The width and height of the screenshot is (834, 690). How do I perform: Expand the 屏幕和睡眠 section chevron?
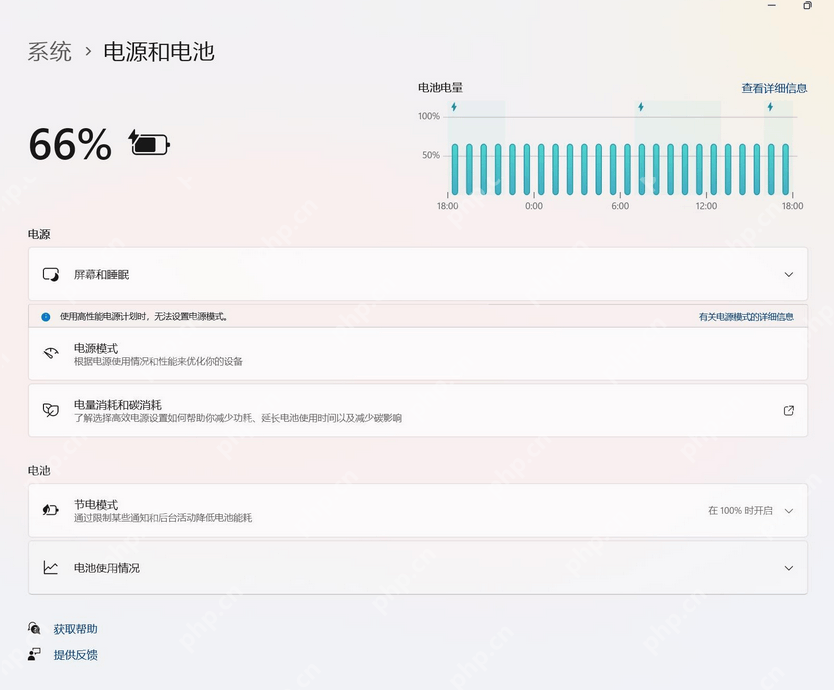click(x=789, y=275)
